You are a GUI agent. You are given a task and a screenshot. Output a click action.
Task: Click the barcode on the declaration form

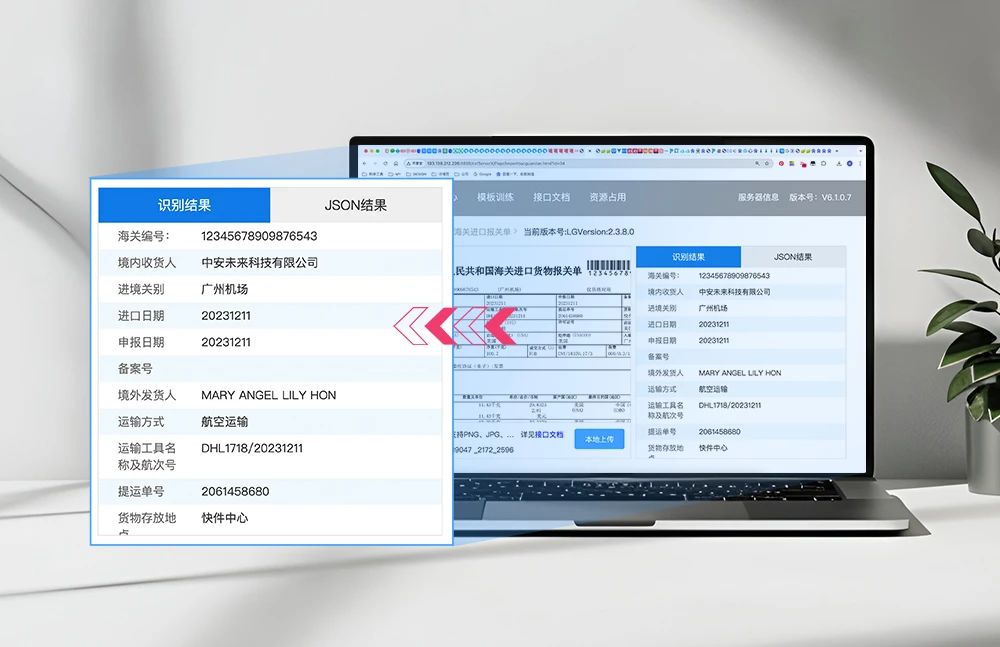(x=608, y=267)
